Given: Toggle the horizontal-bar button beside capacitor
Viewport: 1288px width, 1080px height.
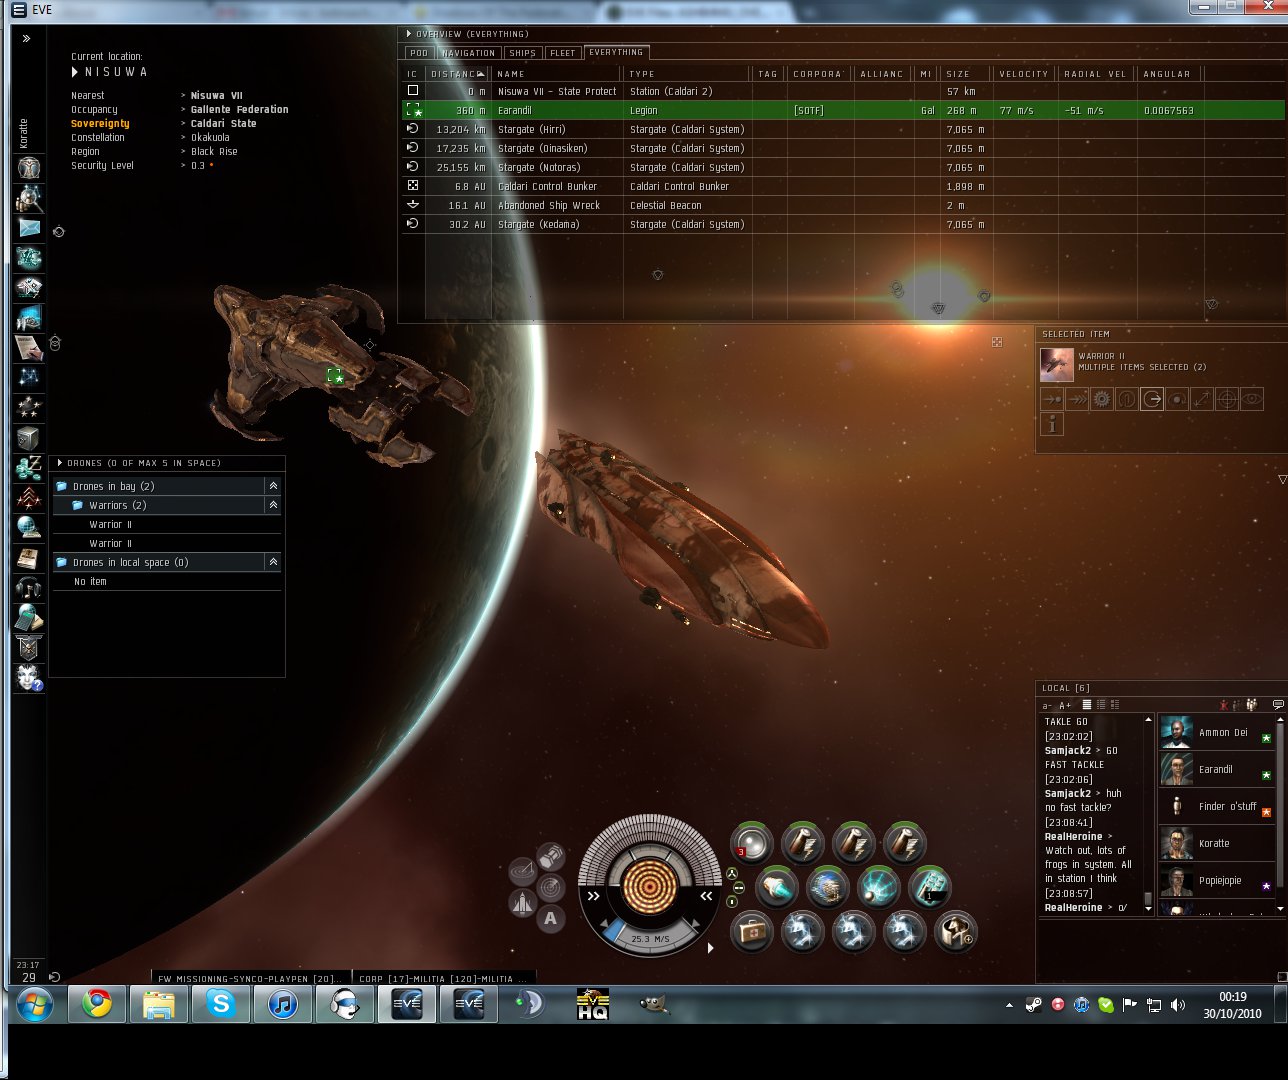Looking at the screenshot, I should point(739,887).
